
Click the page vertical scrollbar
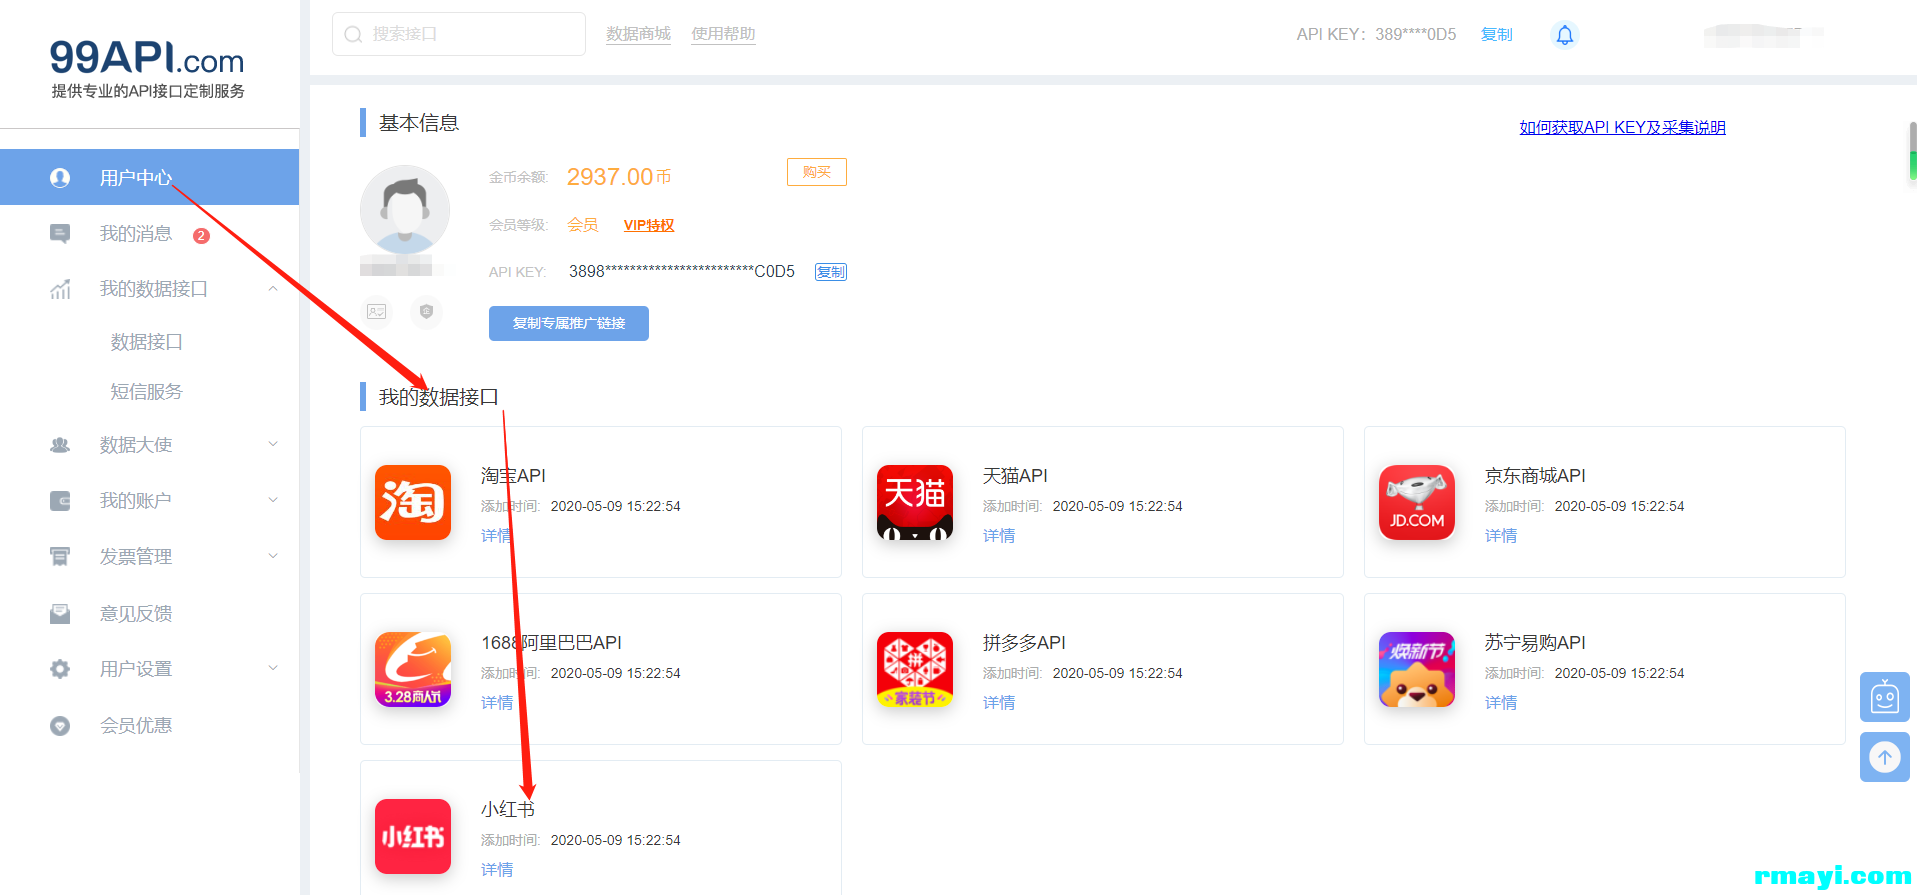coord(1912,151)
